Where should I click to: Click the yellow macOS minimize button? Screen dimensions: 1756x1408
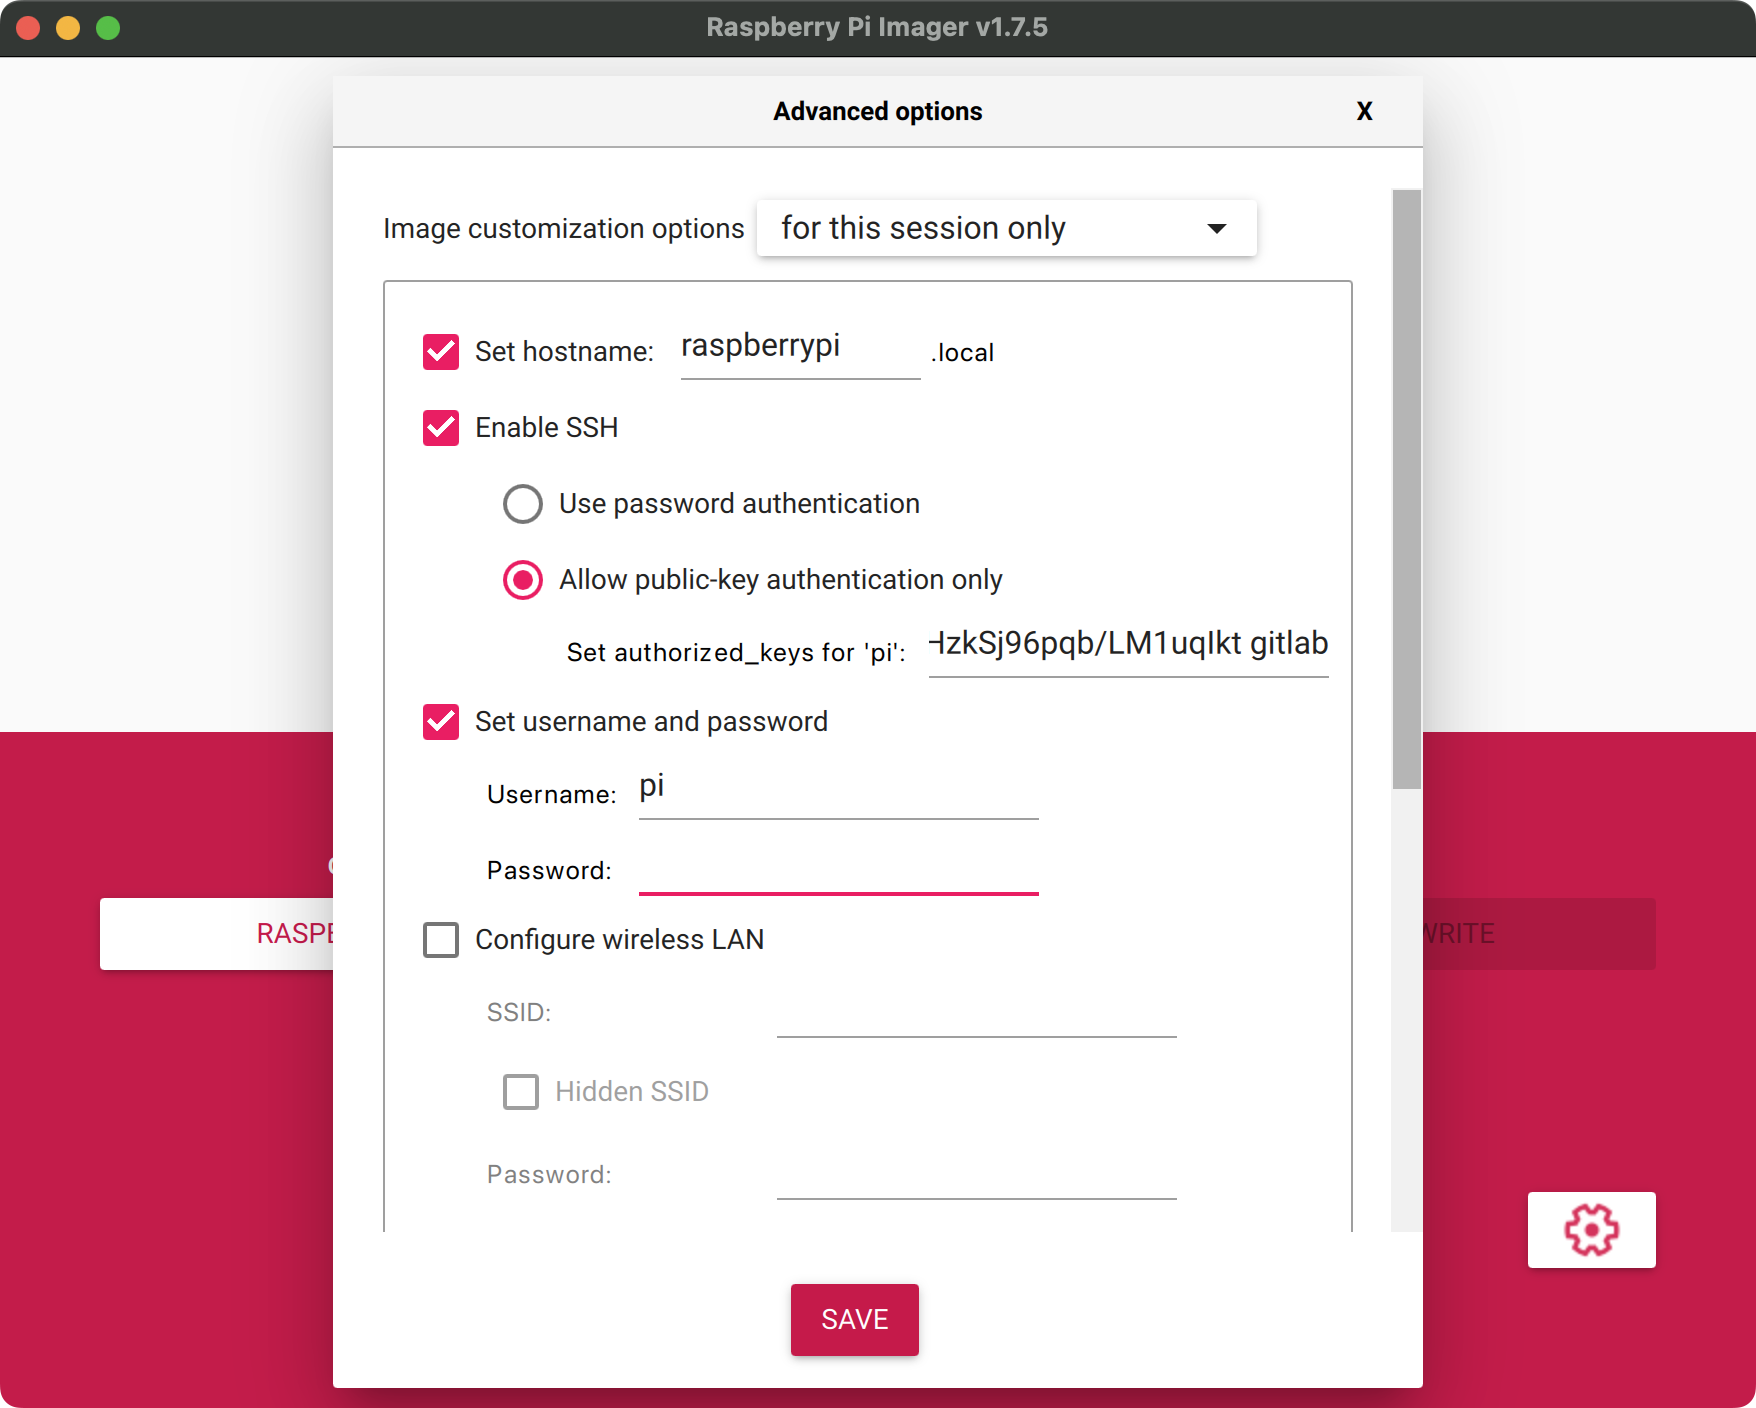coord(68,28)
